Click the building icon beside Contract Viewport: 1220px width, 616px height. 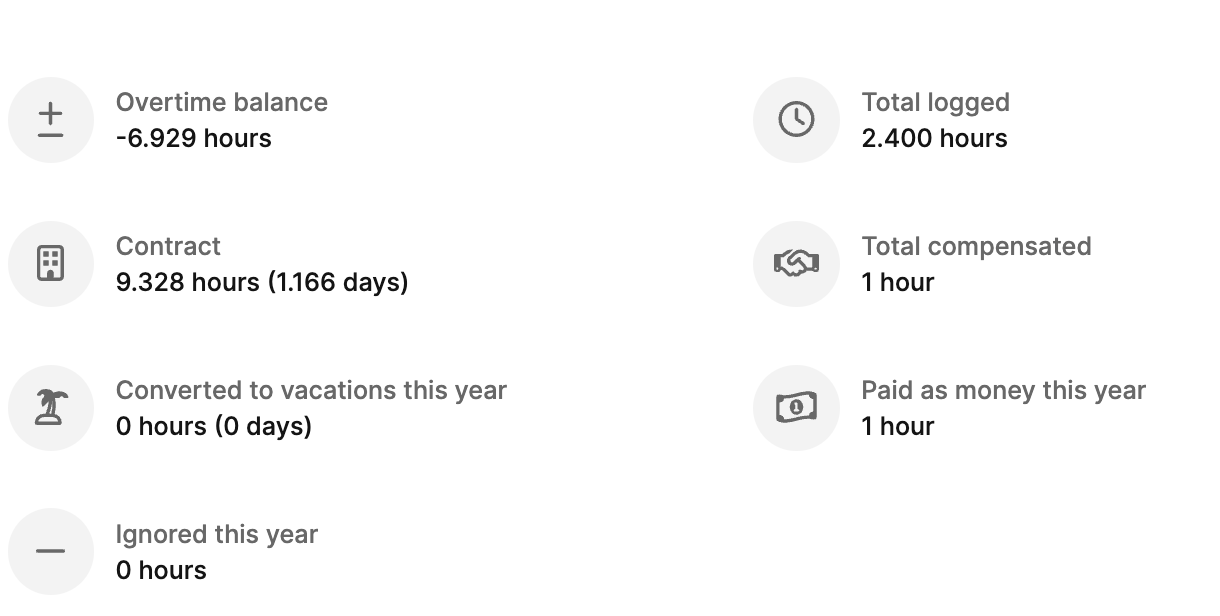pos(51,264)
